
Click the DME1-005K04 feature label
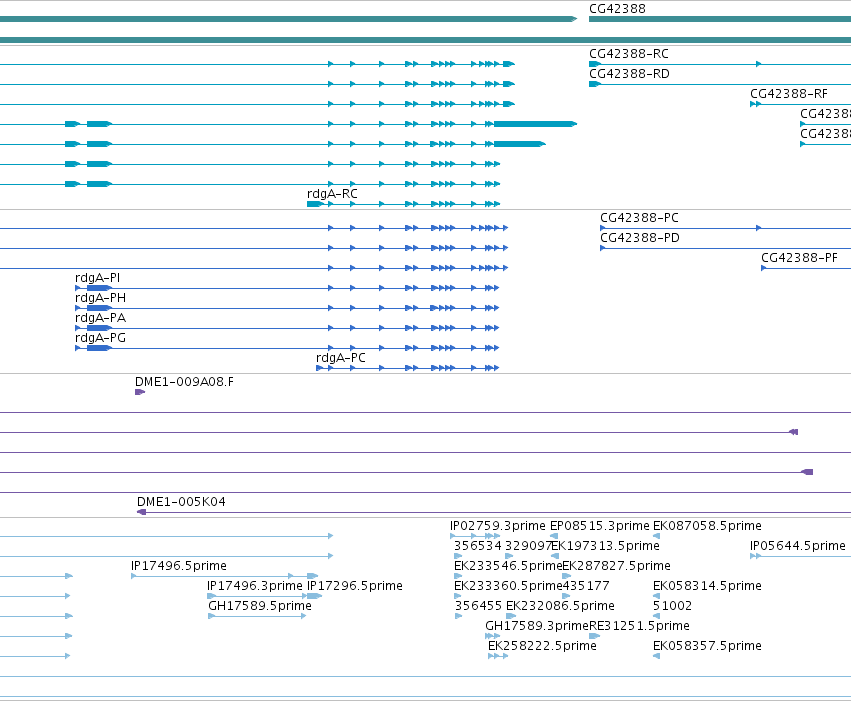click(181, 502)
